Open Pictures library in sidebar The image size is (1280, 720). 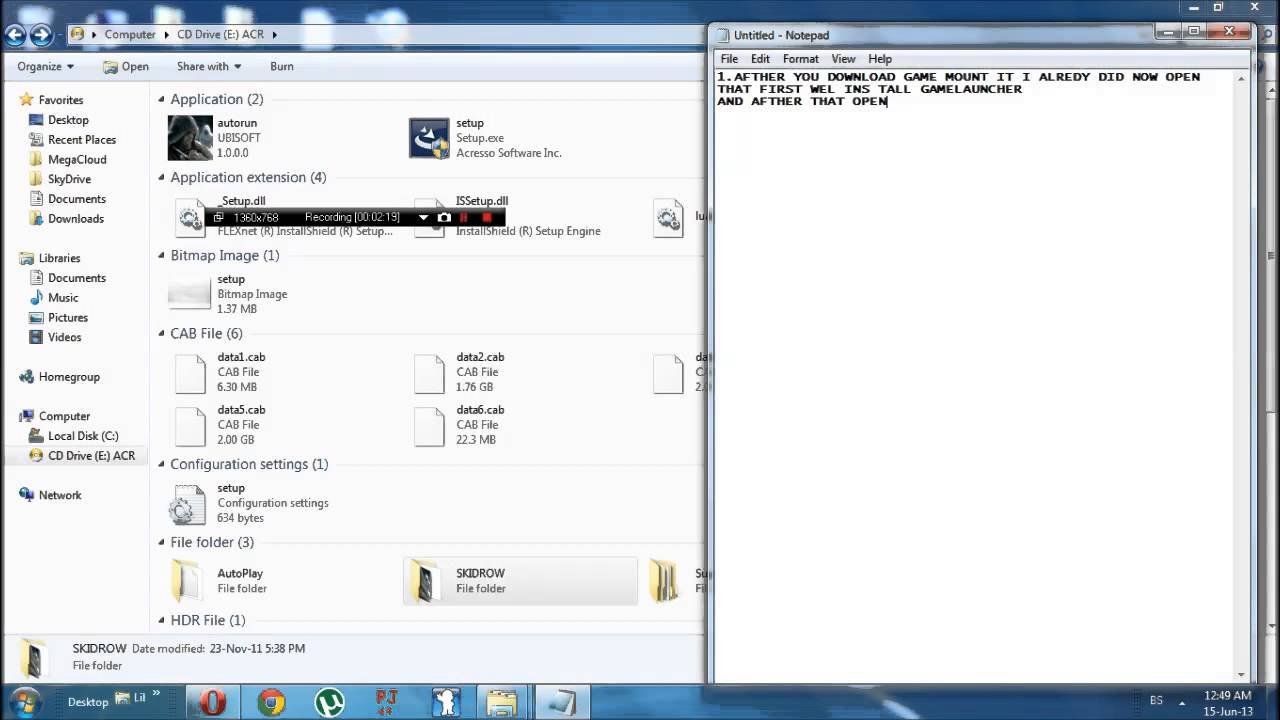click(x=68, y=317)
